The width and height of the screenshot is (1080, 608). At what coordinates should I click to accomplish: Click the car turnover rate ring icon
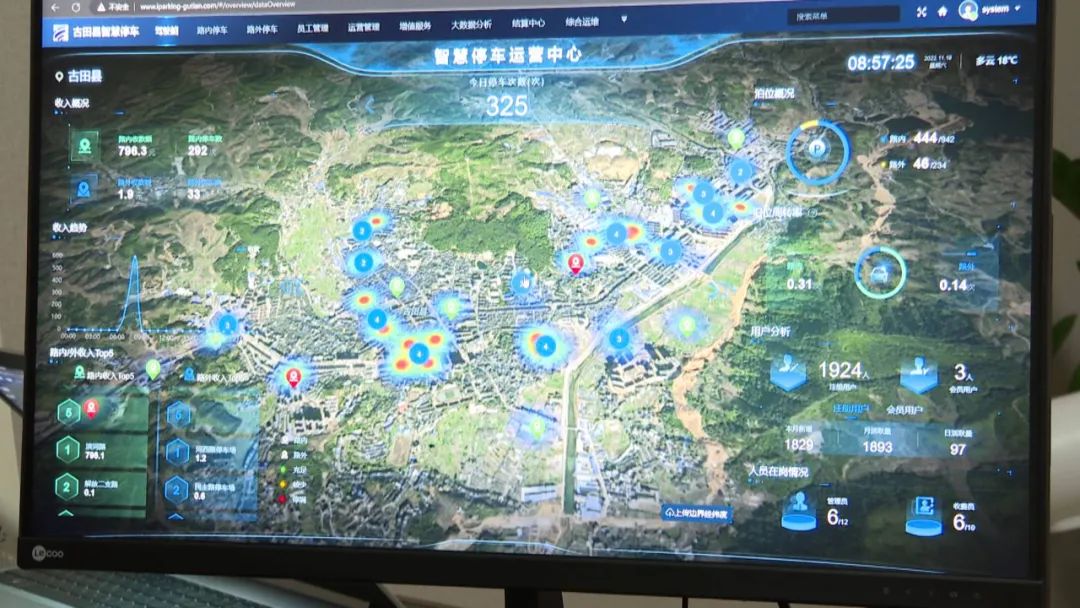[x=880, y=272]
